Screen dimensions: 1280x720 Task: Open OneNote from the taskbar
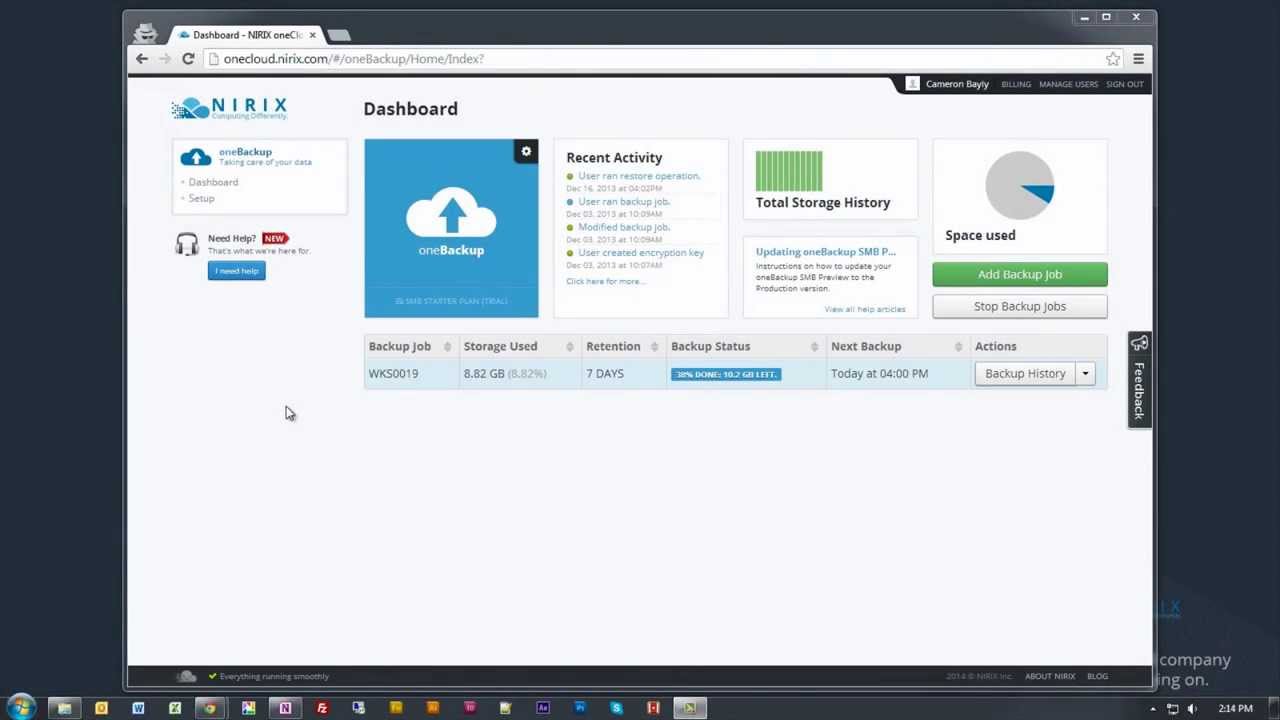coord(285,708)
